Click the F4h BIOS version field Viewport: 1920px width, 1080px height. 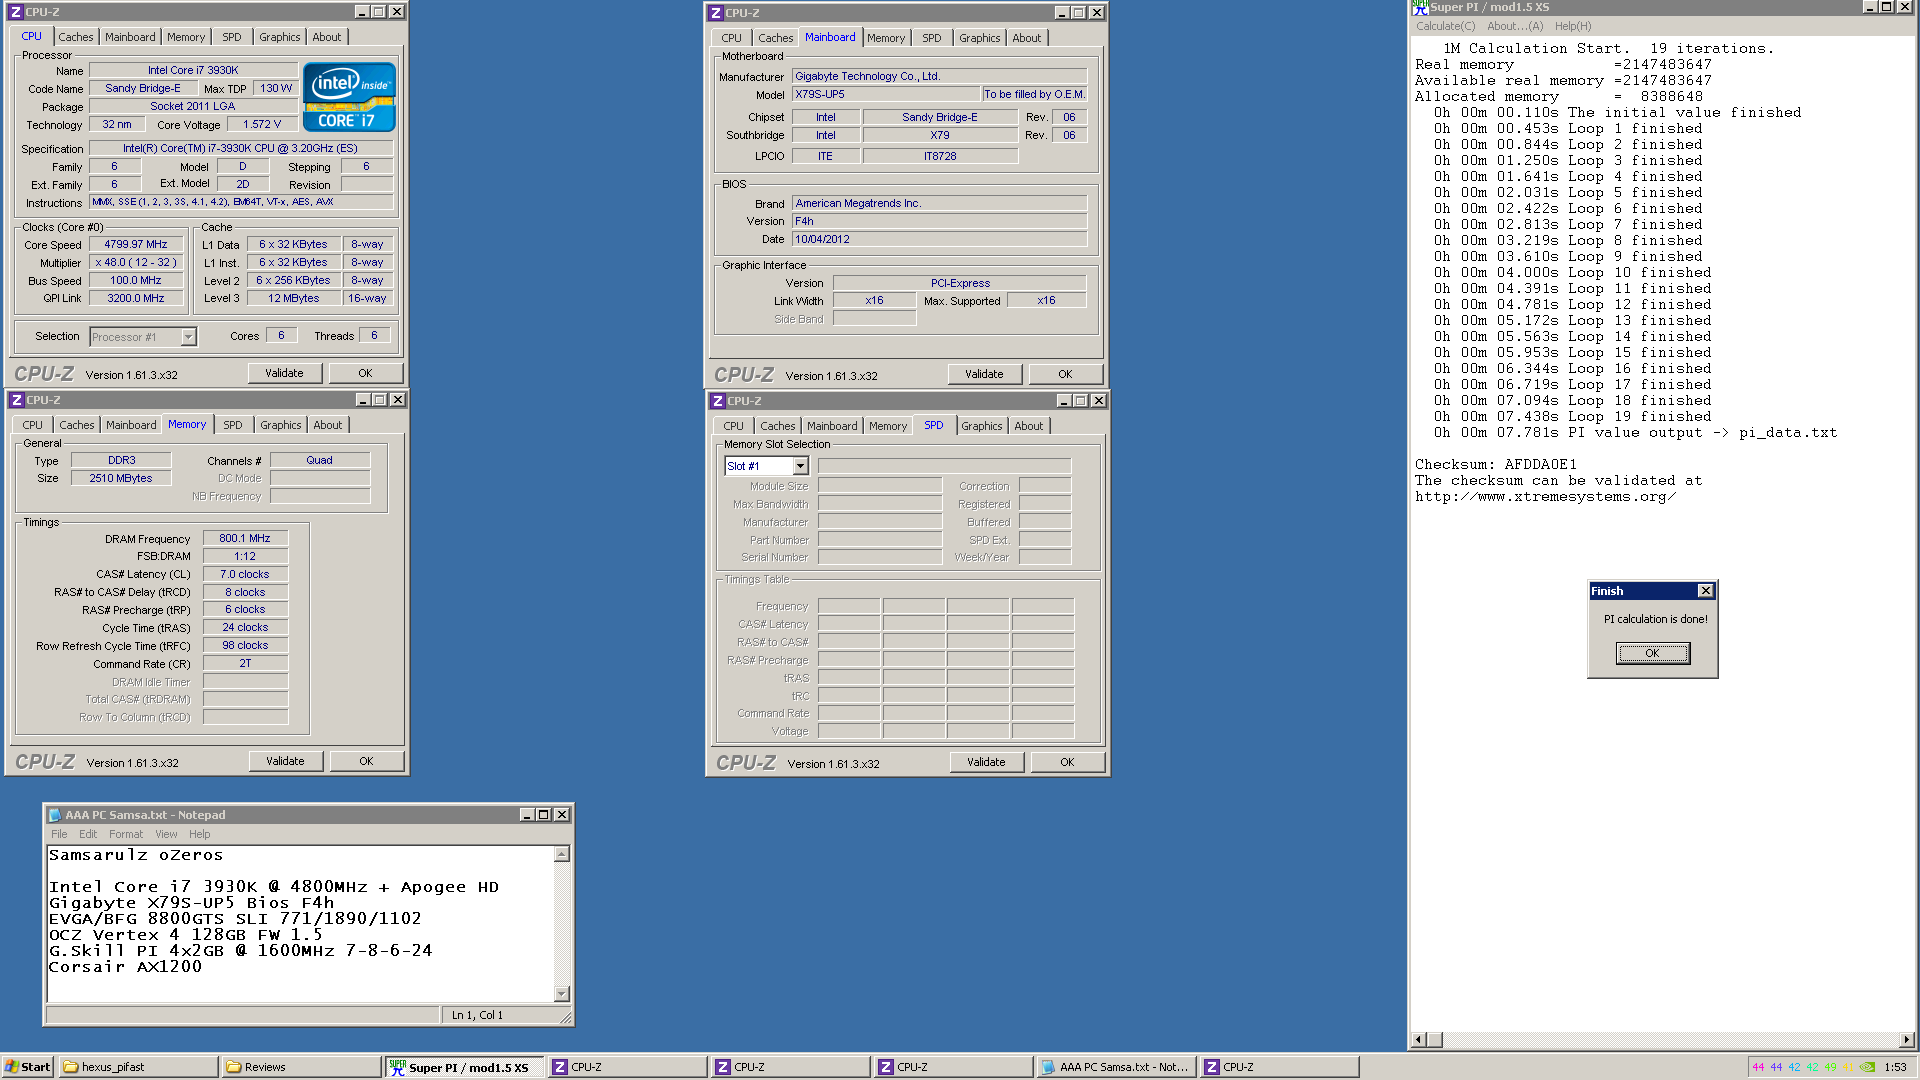939,221
